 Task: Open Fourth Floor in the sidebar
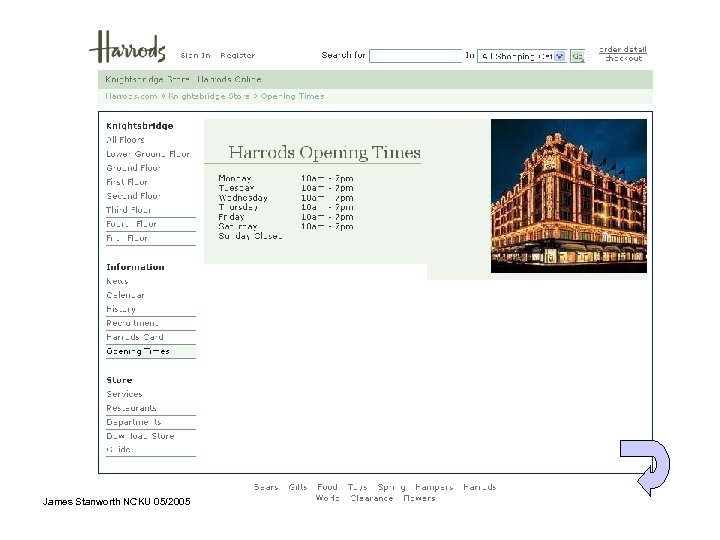pyautogui.click(x=131, y=224)
